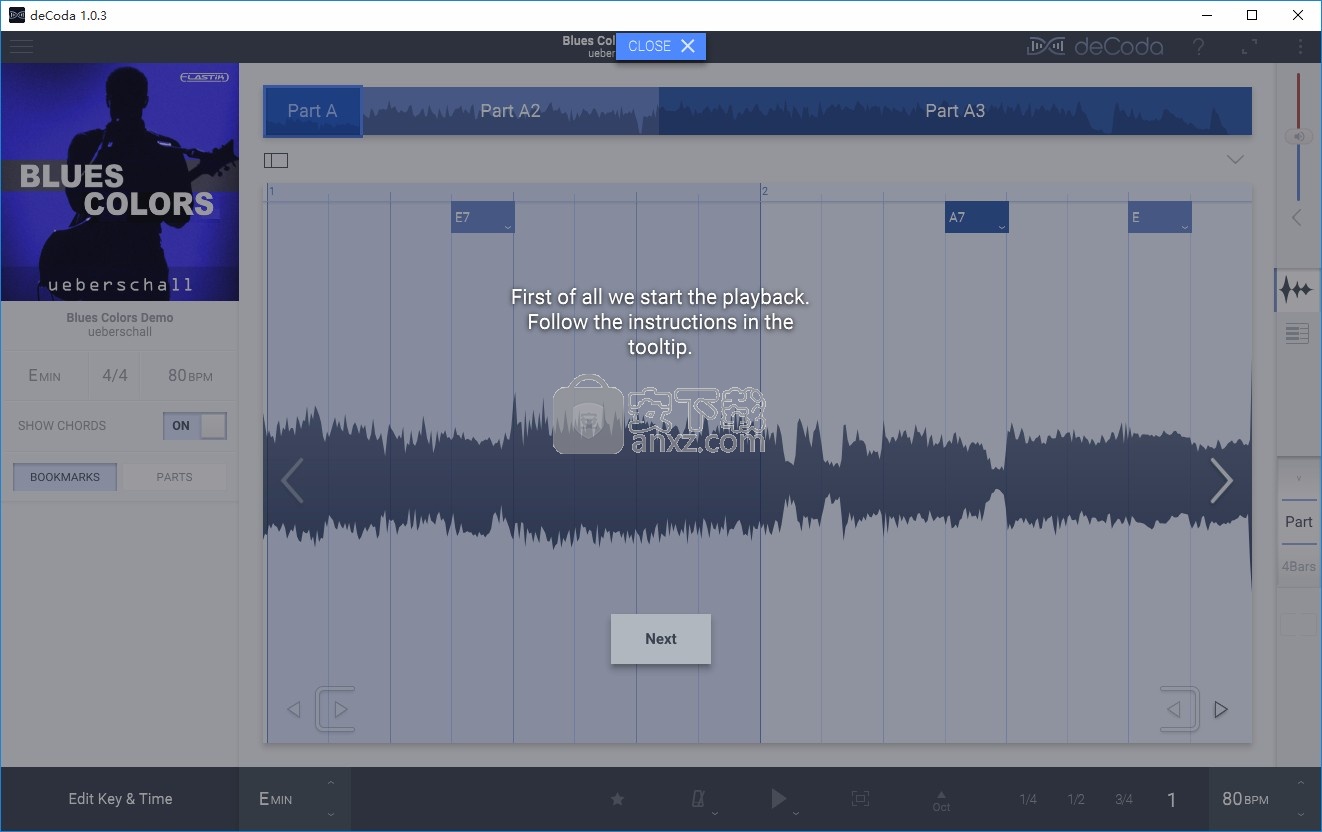Click the 80 BPM tempo field in the bottom bar
Screen dimensions: 1322x832
(1246, 799)
